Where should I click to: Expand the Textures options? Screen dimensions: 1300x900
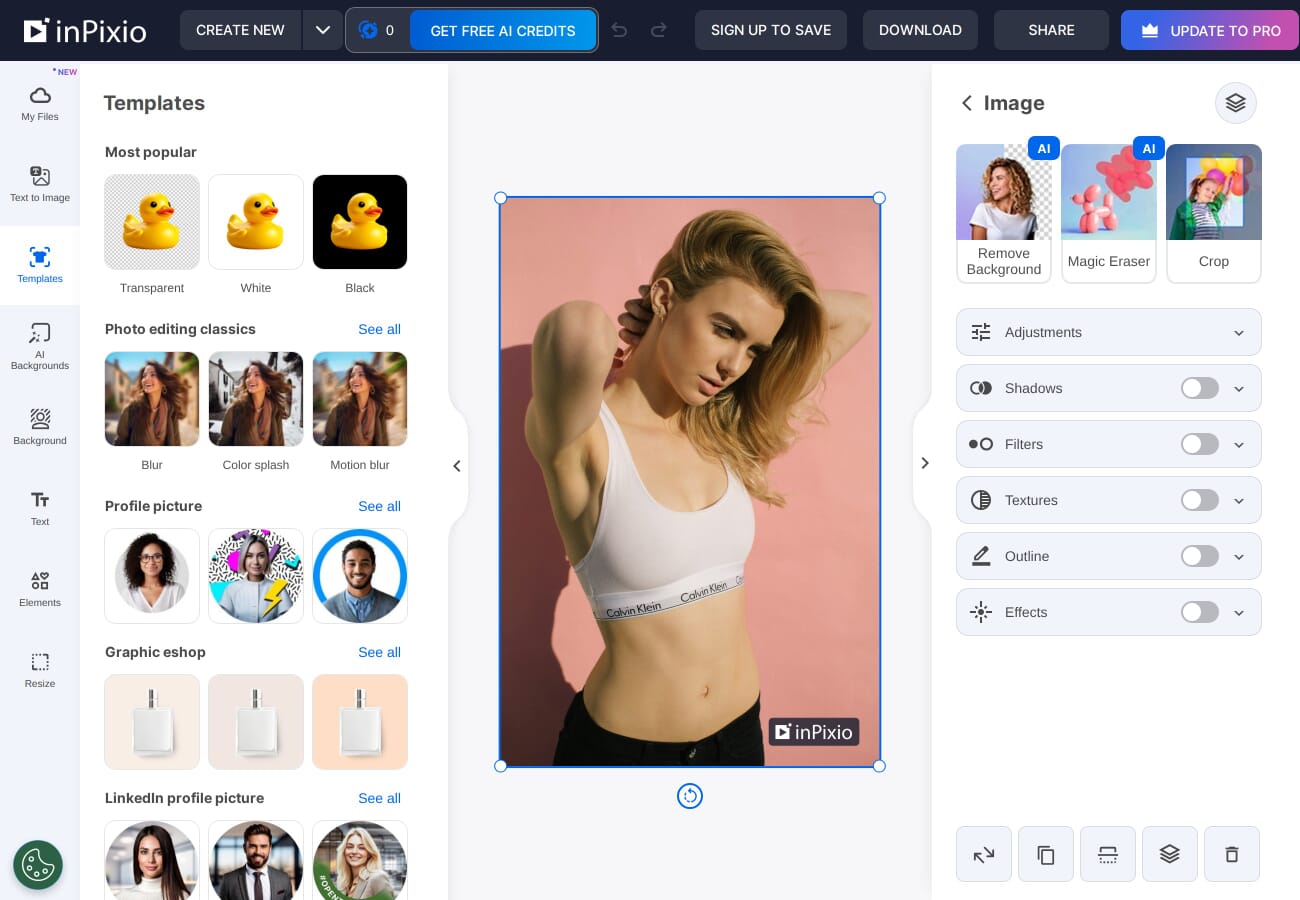[x=1239, y=500]
